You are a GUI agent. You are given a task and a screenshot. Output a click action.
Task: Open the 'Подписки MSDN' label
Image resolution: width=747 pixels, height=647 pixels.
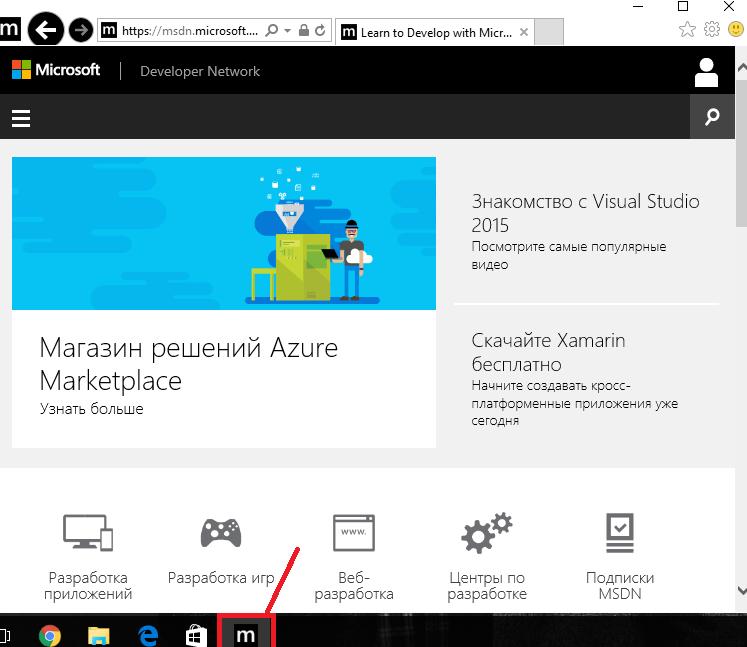620,586
